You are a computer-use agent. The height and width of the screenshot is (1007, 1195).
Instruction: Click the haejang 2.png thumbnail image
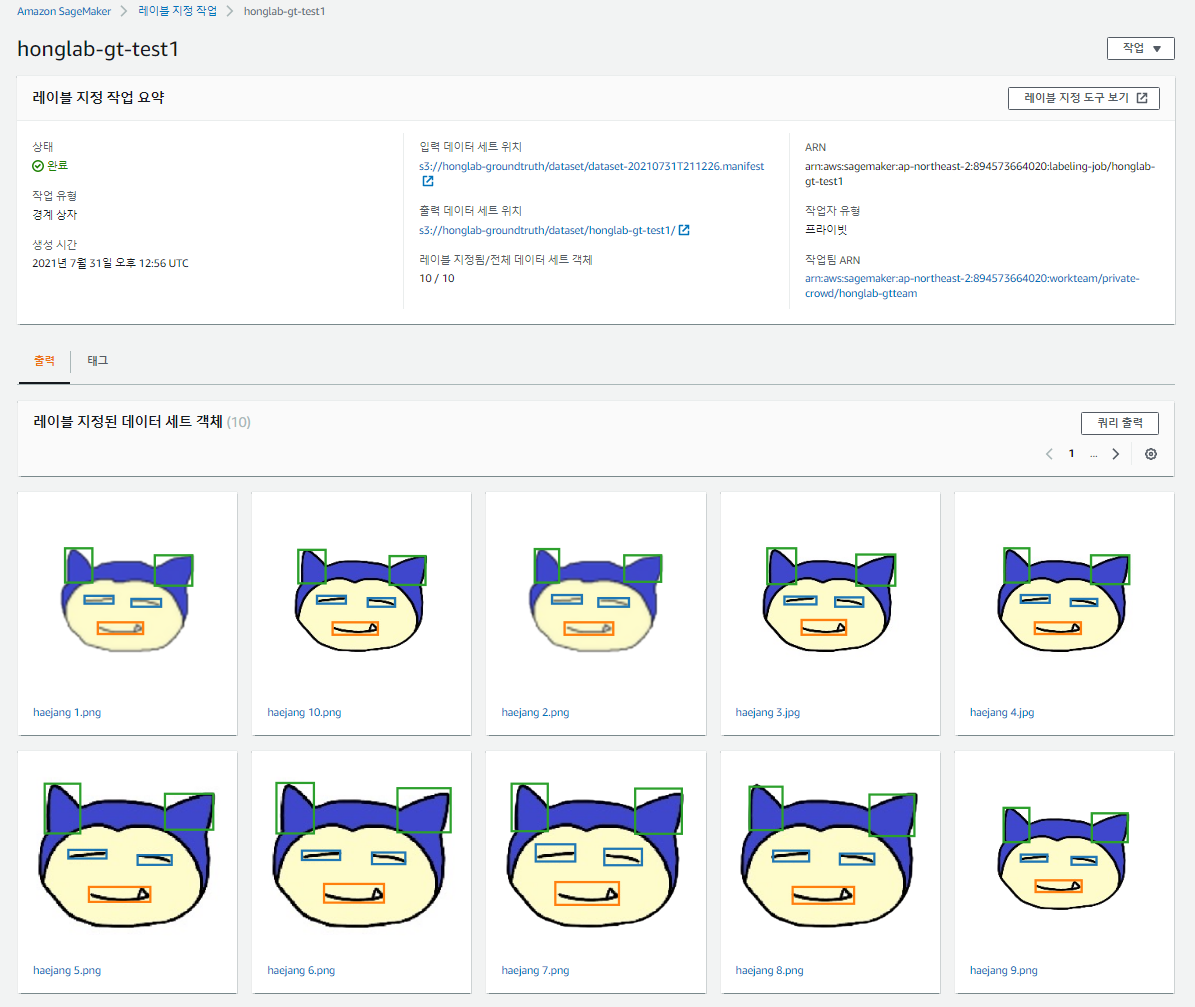click(595, 598)
